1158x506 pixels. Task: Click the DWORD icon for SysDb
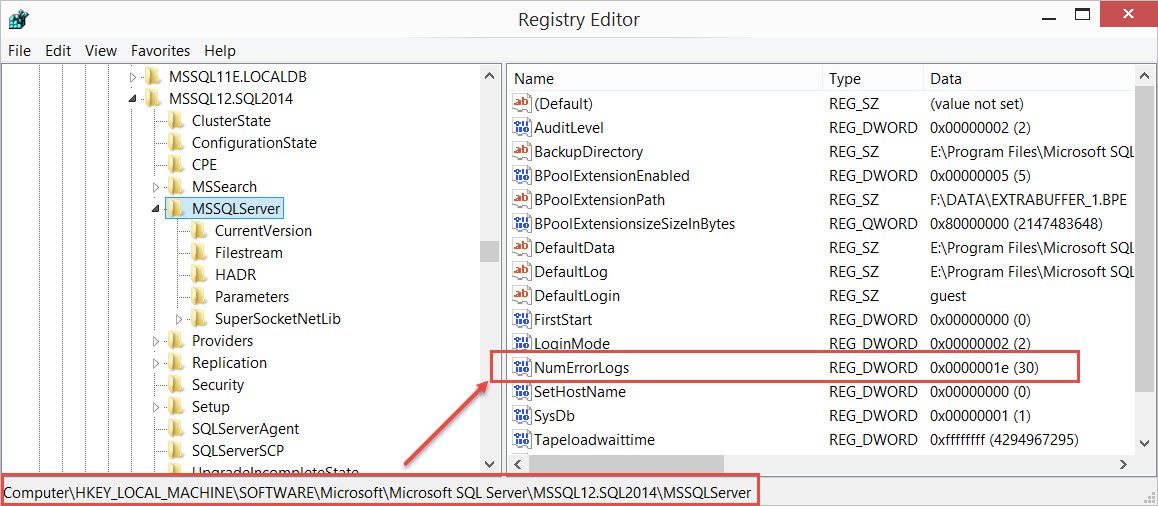click(522, 415)
